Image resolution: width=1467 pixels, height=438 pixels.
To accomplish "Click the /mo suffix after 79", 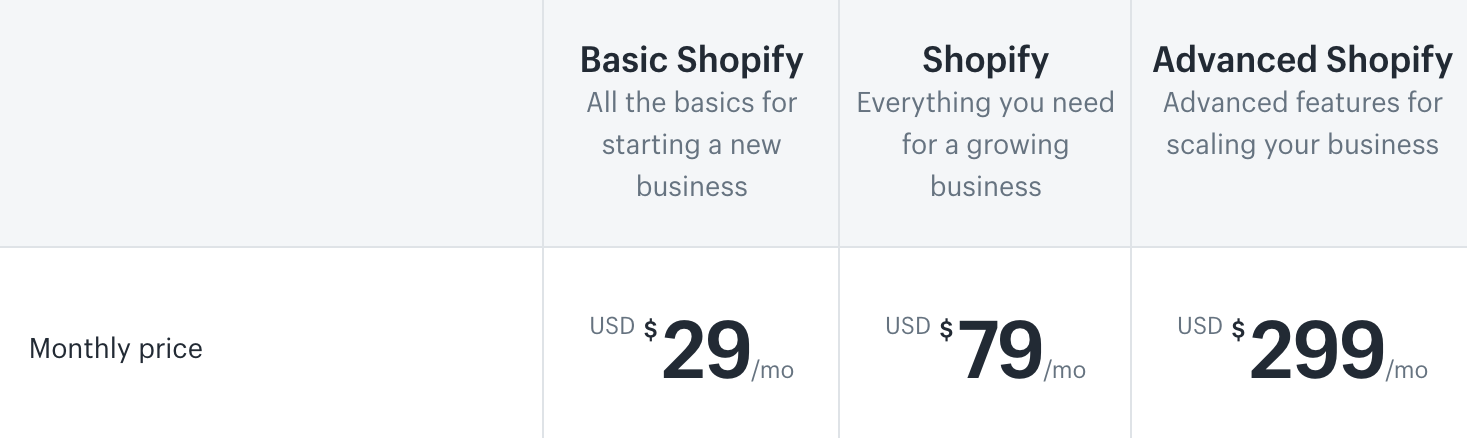I will click(x=1065, y=370).
